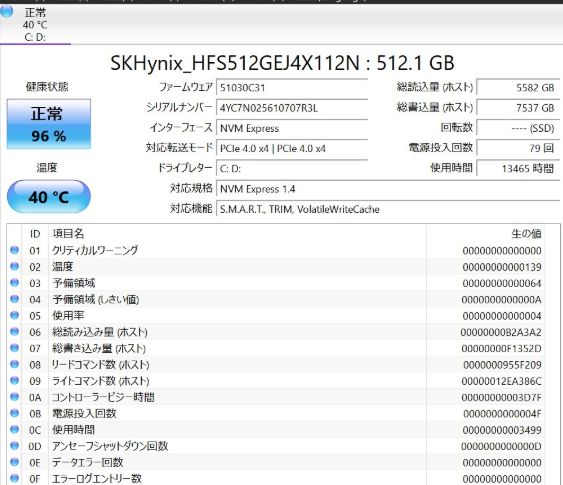
Task: Select the リードコマンド数 (ホスト) attribute name
Action: click(101, 365)
